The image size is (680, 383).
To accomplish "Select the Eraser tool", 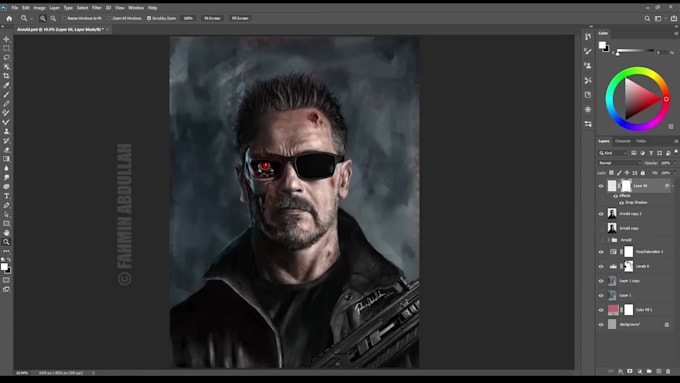I will pos(6,150).
